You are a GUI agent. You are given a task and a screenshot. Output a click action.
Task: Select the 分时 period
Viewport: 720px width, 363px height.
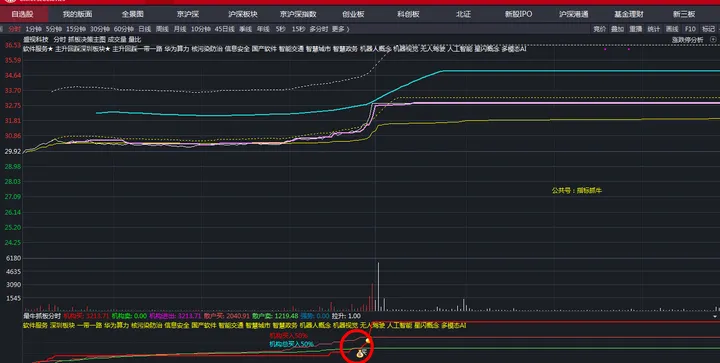pyautogui.click(x=14, y=29)
